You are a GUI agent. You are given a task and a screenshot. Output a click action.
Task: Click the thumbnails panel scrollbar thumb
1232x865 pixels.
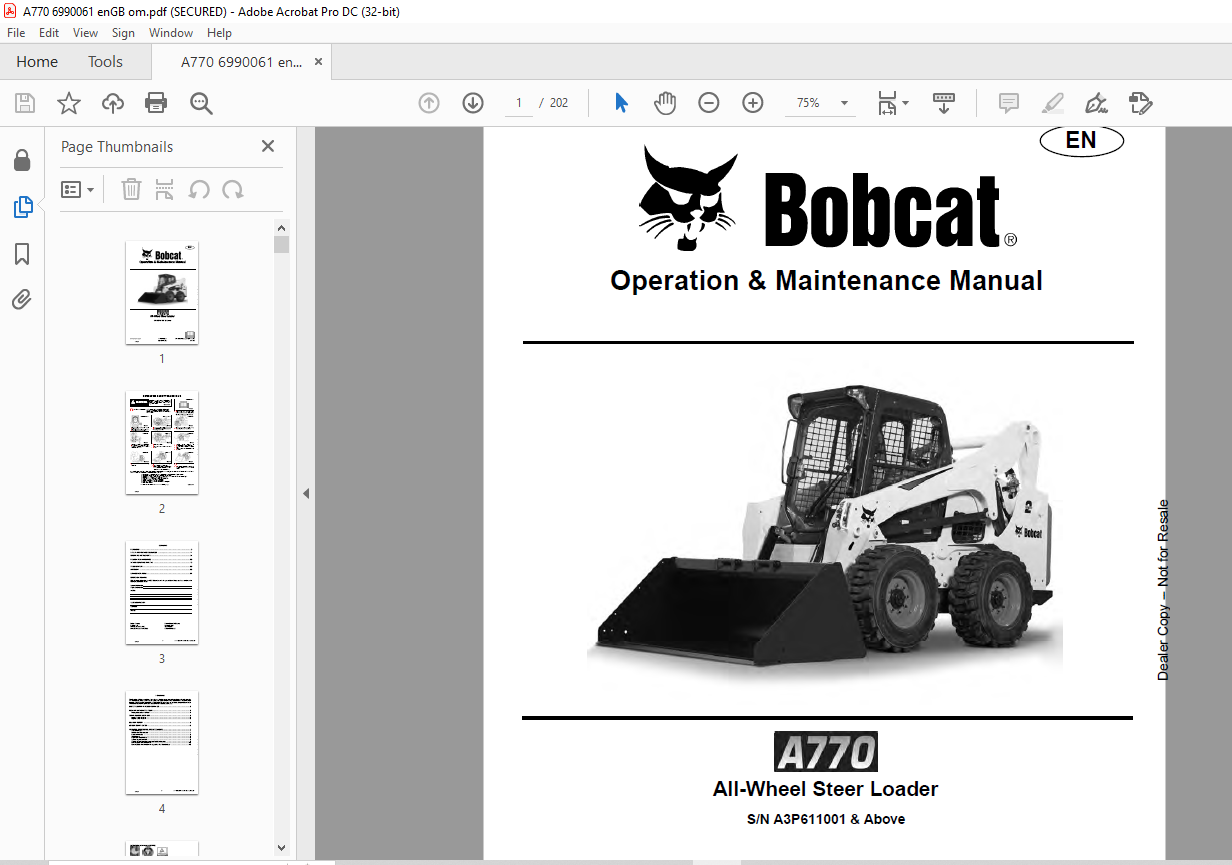pos(281,245)
